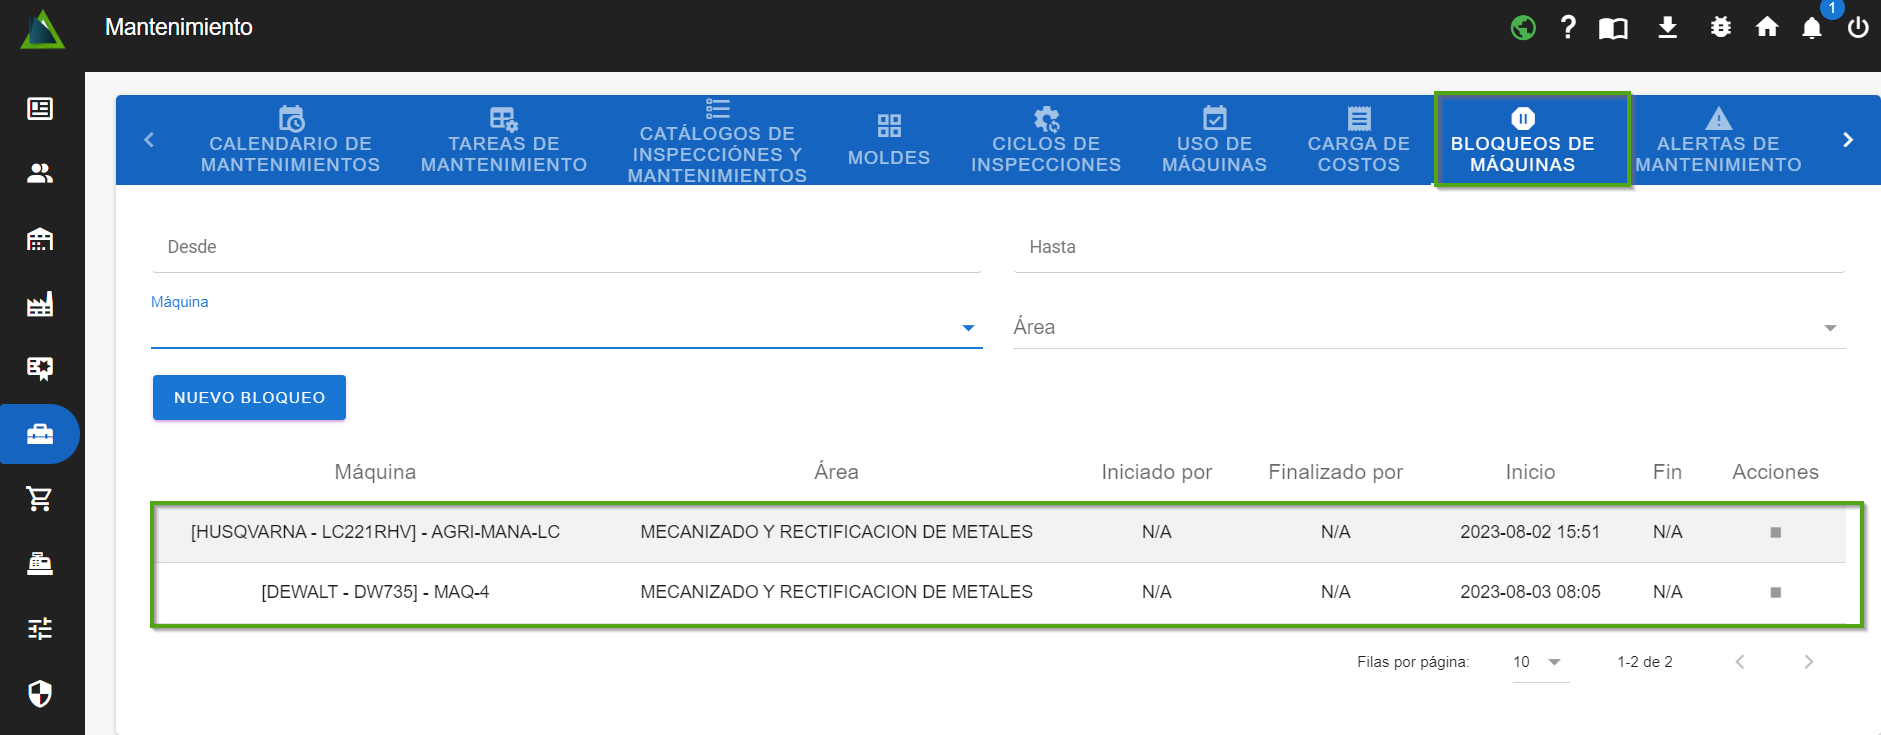Click the power logout icon
This screenshot has height=735, width=1881.
(x=1858, y=27)
